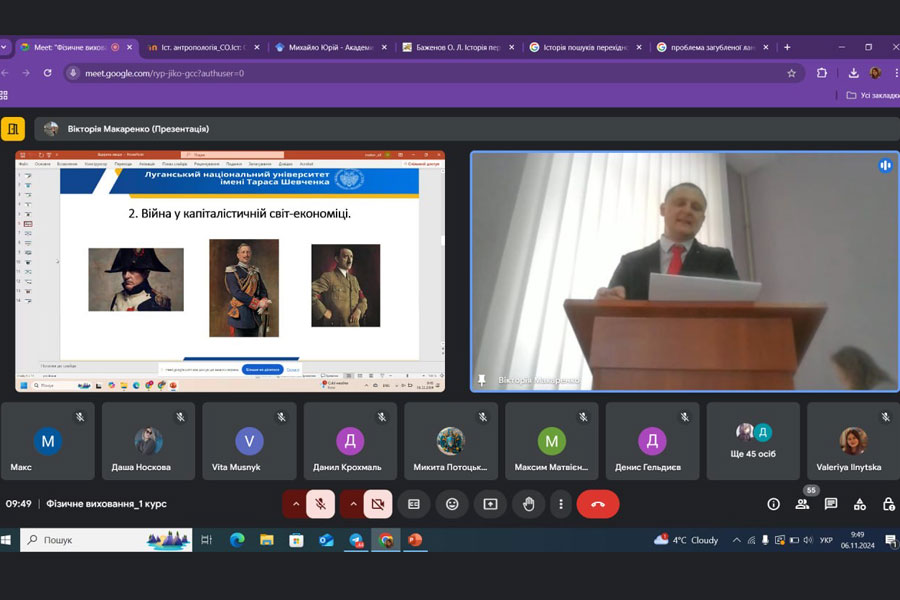Image resolution: width=900 pixels, height=600 pixels.
Task: Open the Activities panel
Action: pyautogui.click(x=860, y=504)
